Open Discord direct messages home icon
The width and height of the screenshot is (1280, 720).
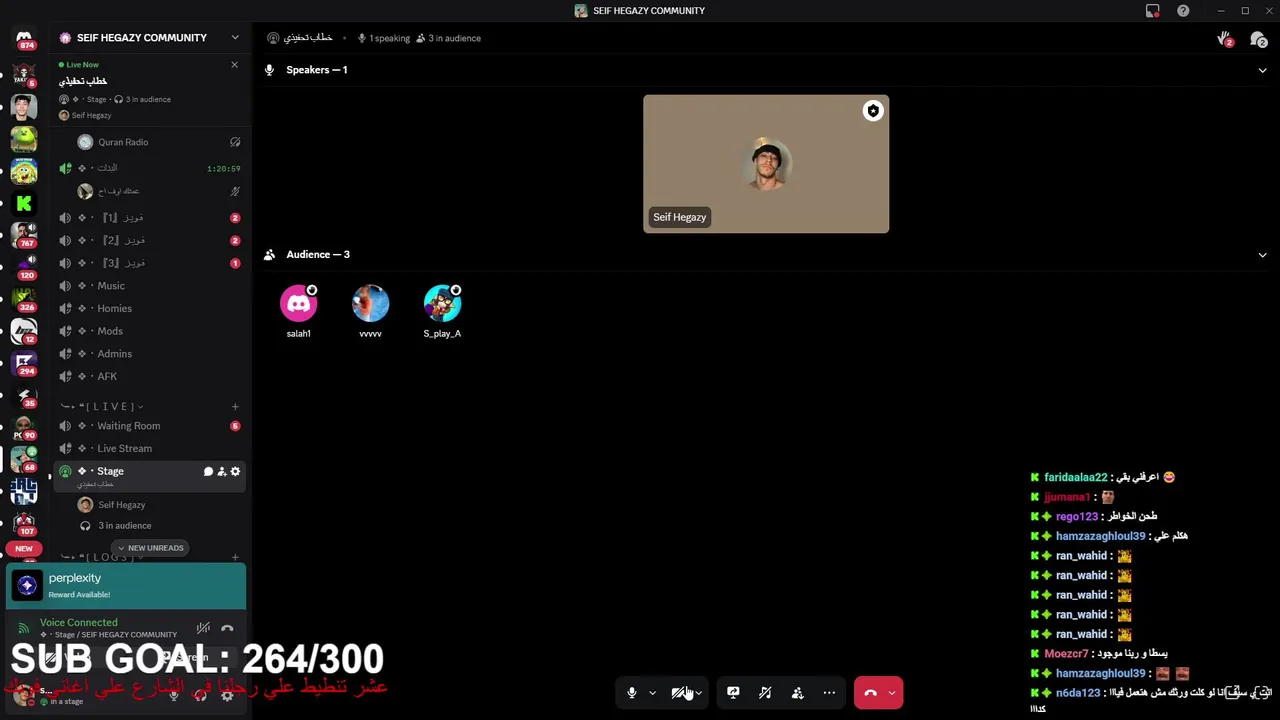[x=24, y=38]
